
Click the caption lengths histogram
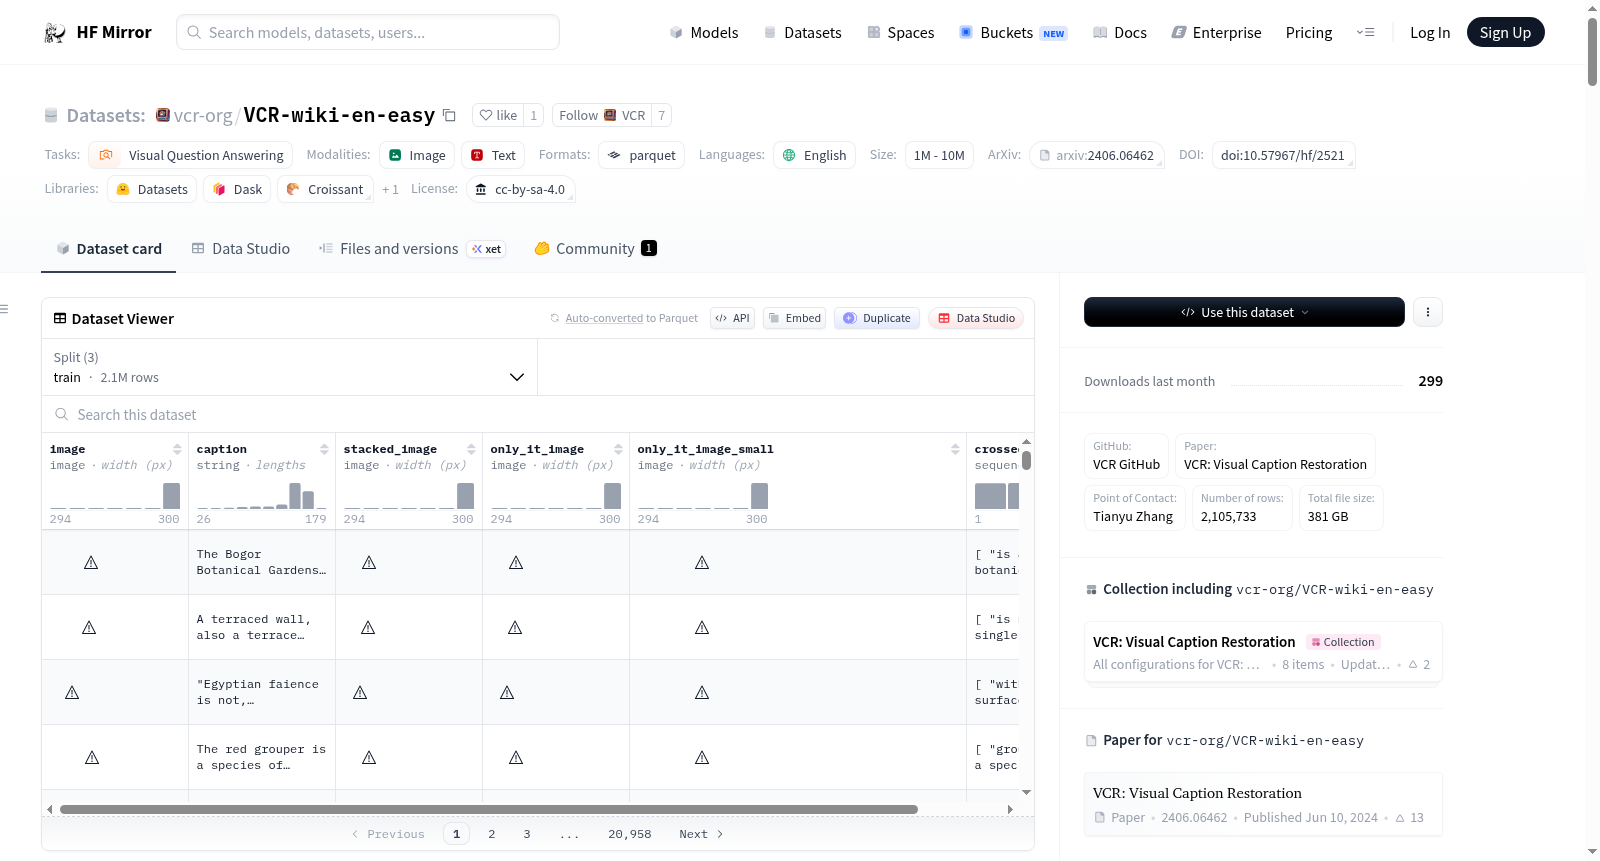pos(261,495)
